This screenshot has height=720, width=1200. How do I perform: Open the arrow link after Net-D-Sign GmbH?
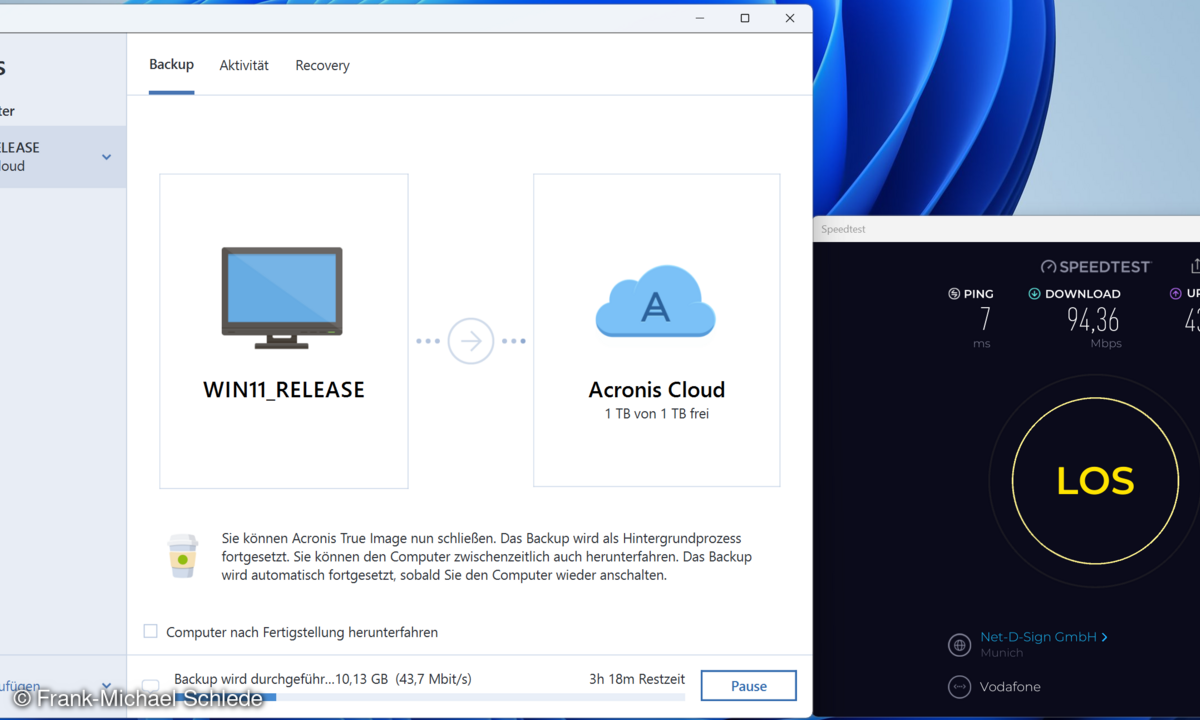[1104, 636]
